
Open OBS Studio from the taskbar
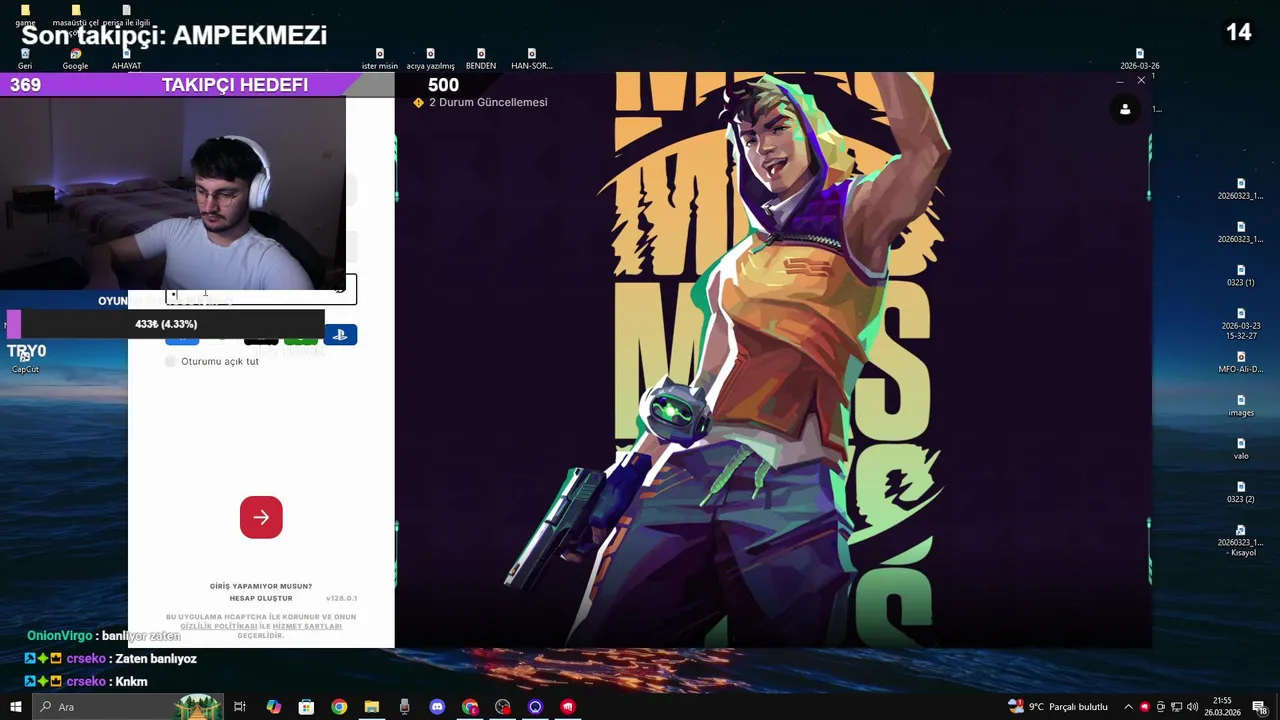tap(502, 707)
